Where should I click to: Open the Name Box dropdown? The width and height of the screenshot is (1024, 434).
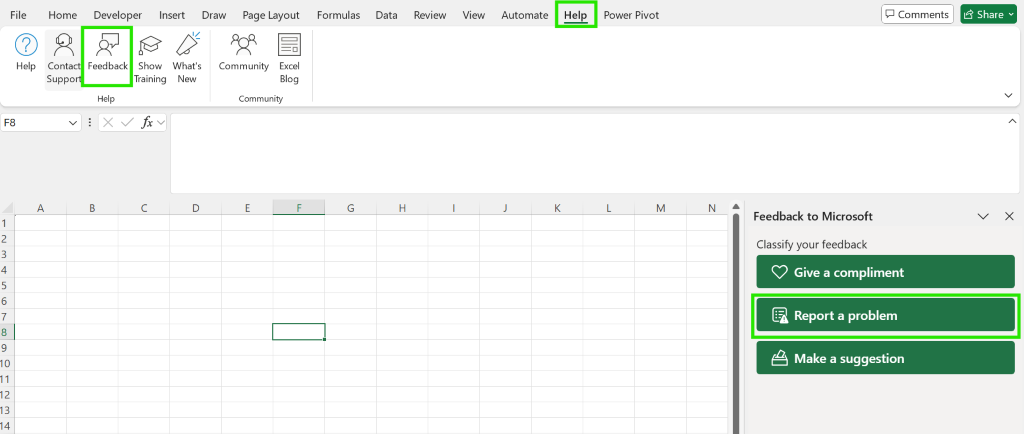[x=73, y=123]
